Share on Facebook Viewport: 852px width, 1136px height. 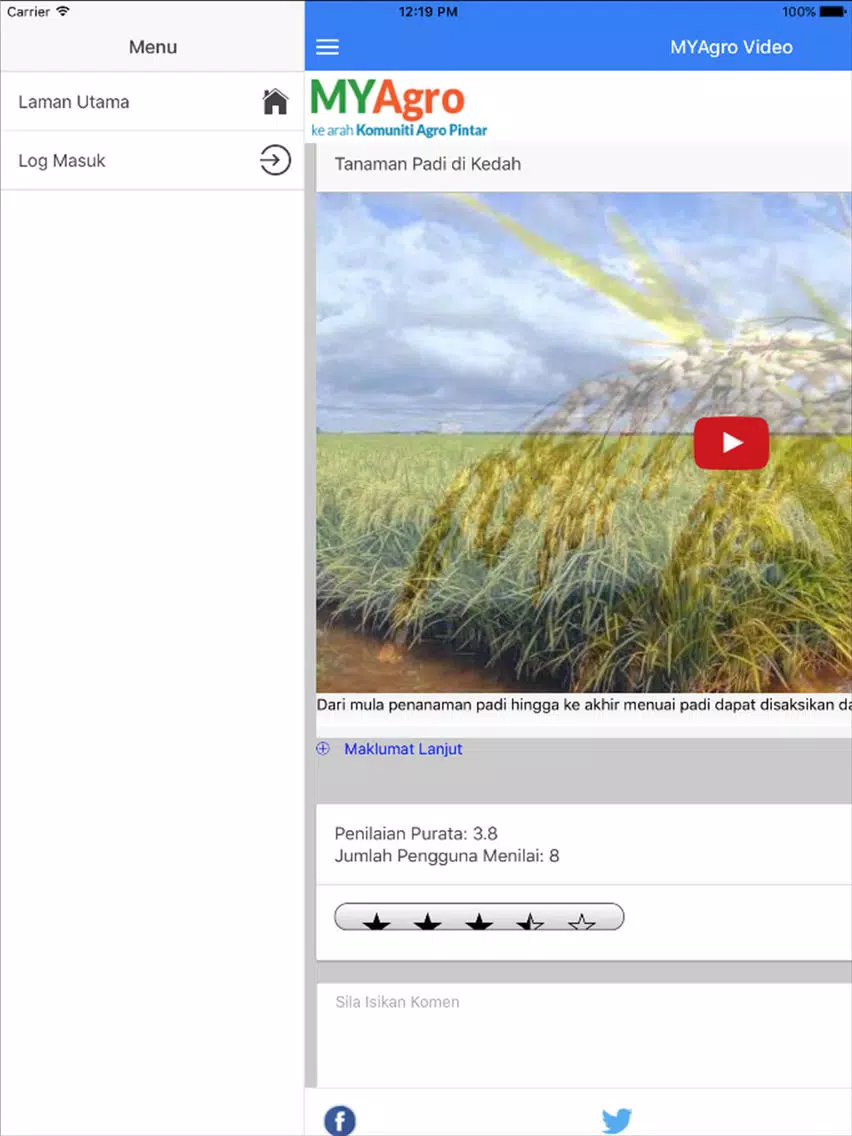[340, 1120]
